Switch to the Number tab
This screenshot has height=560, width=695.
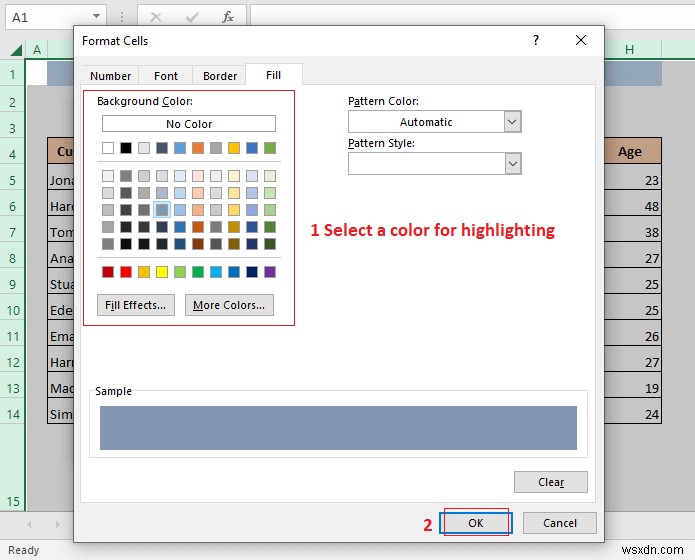click(x=110, y=76)
